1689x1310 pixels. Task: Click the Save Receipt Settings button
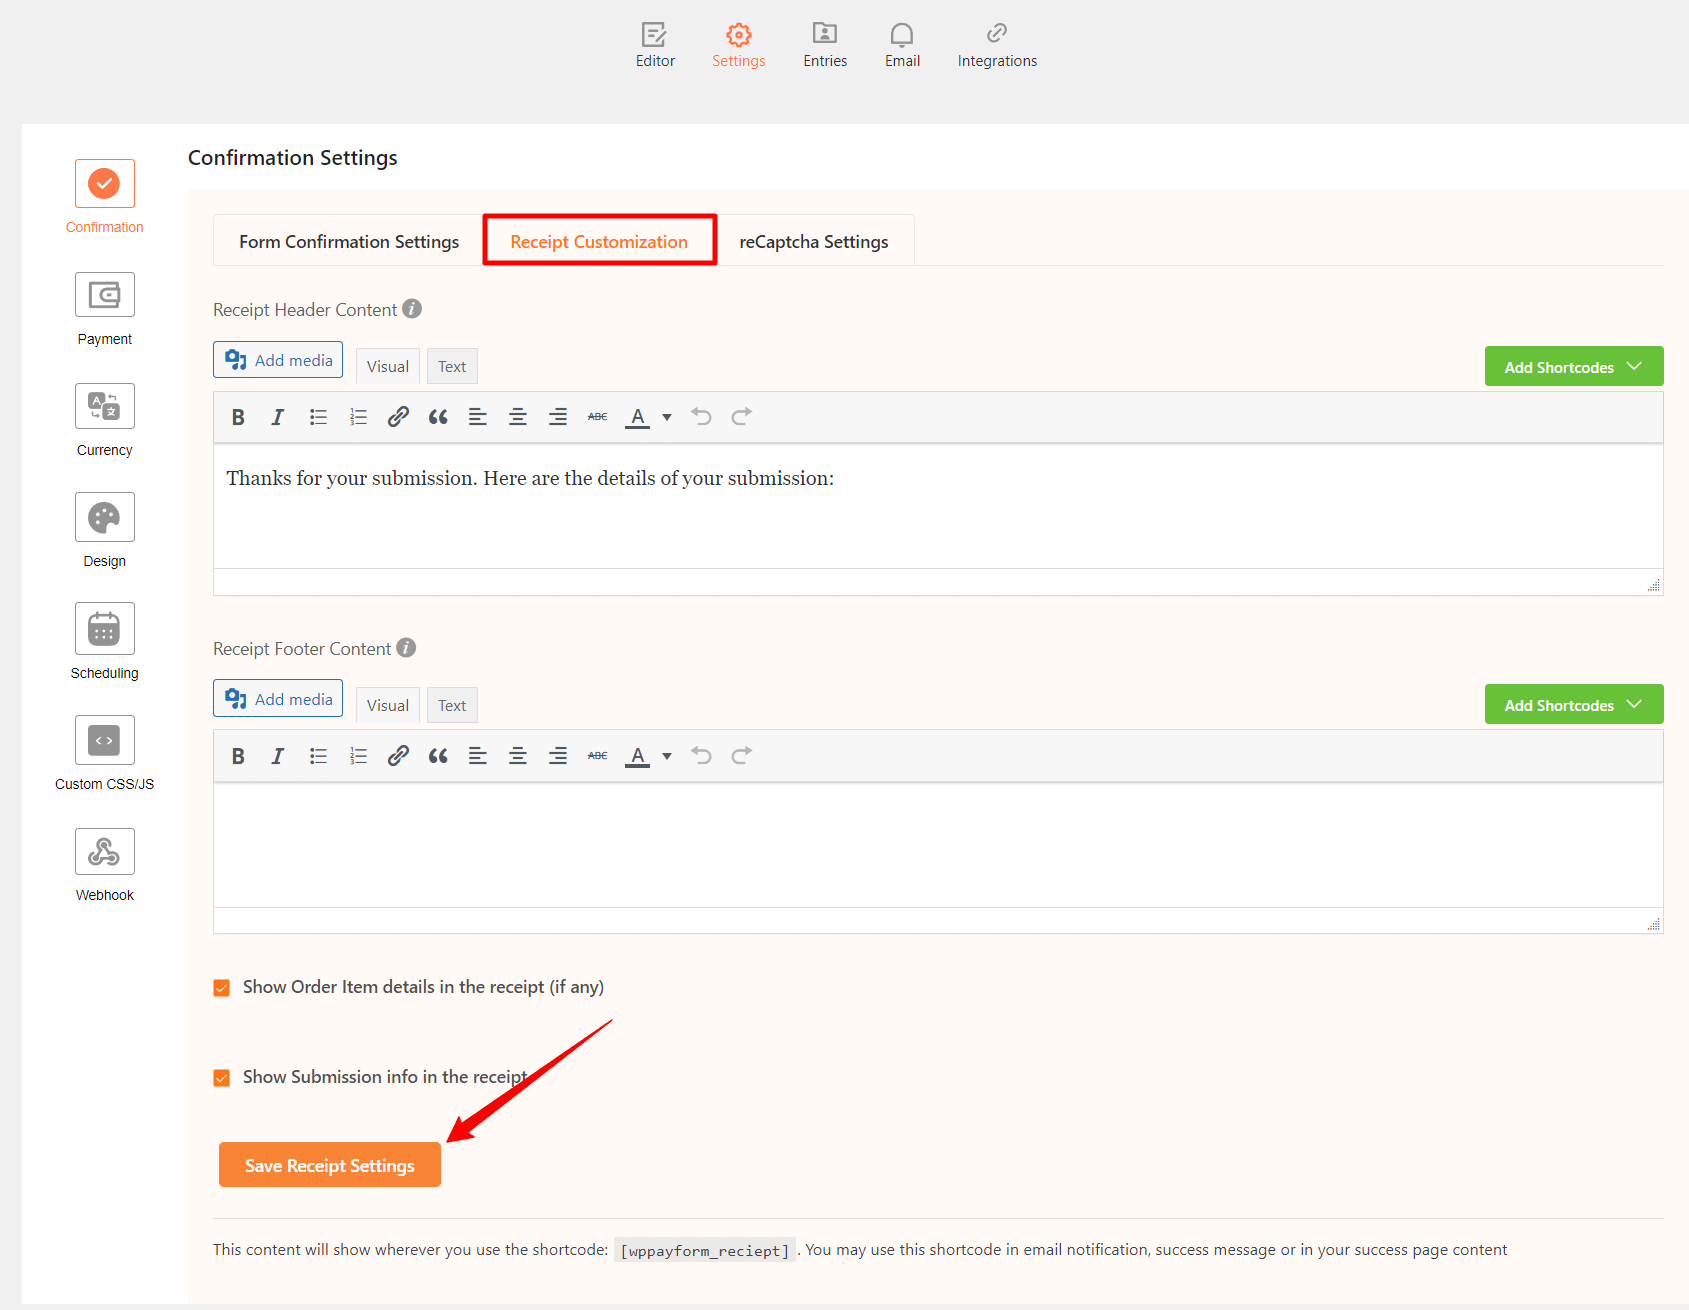point(329,1164)
